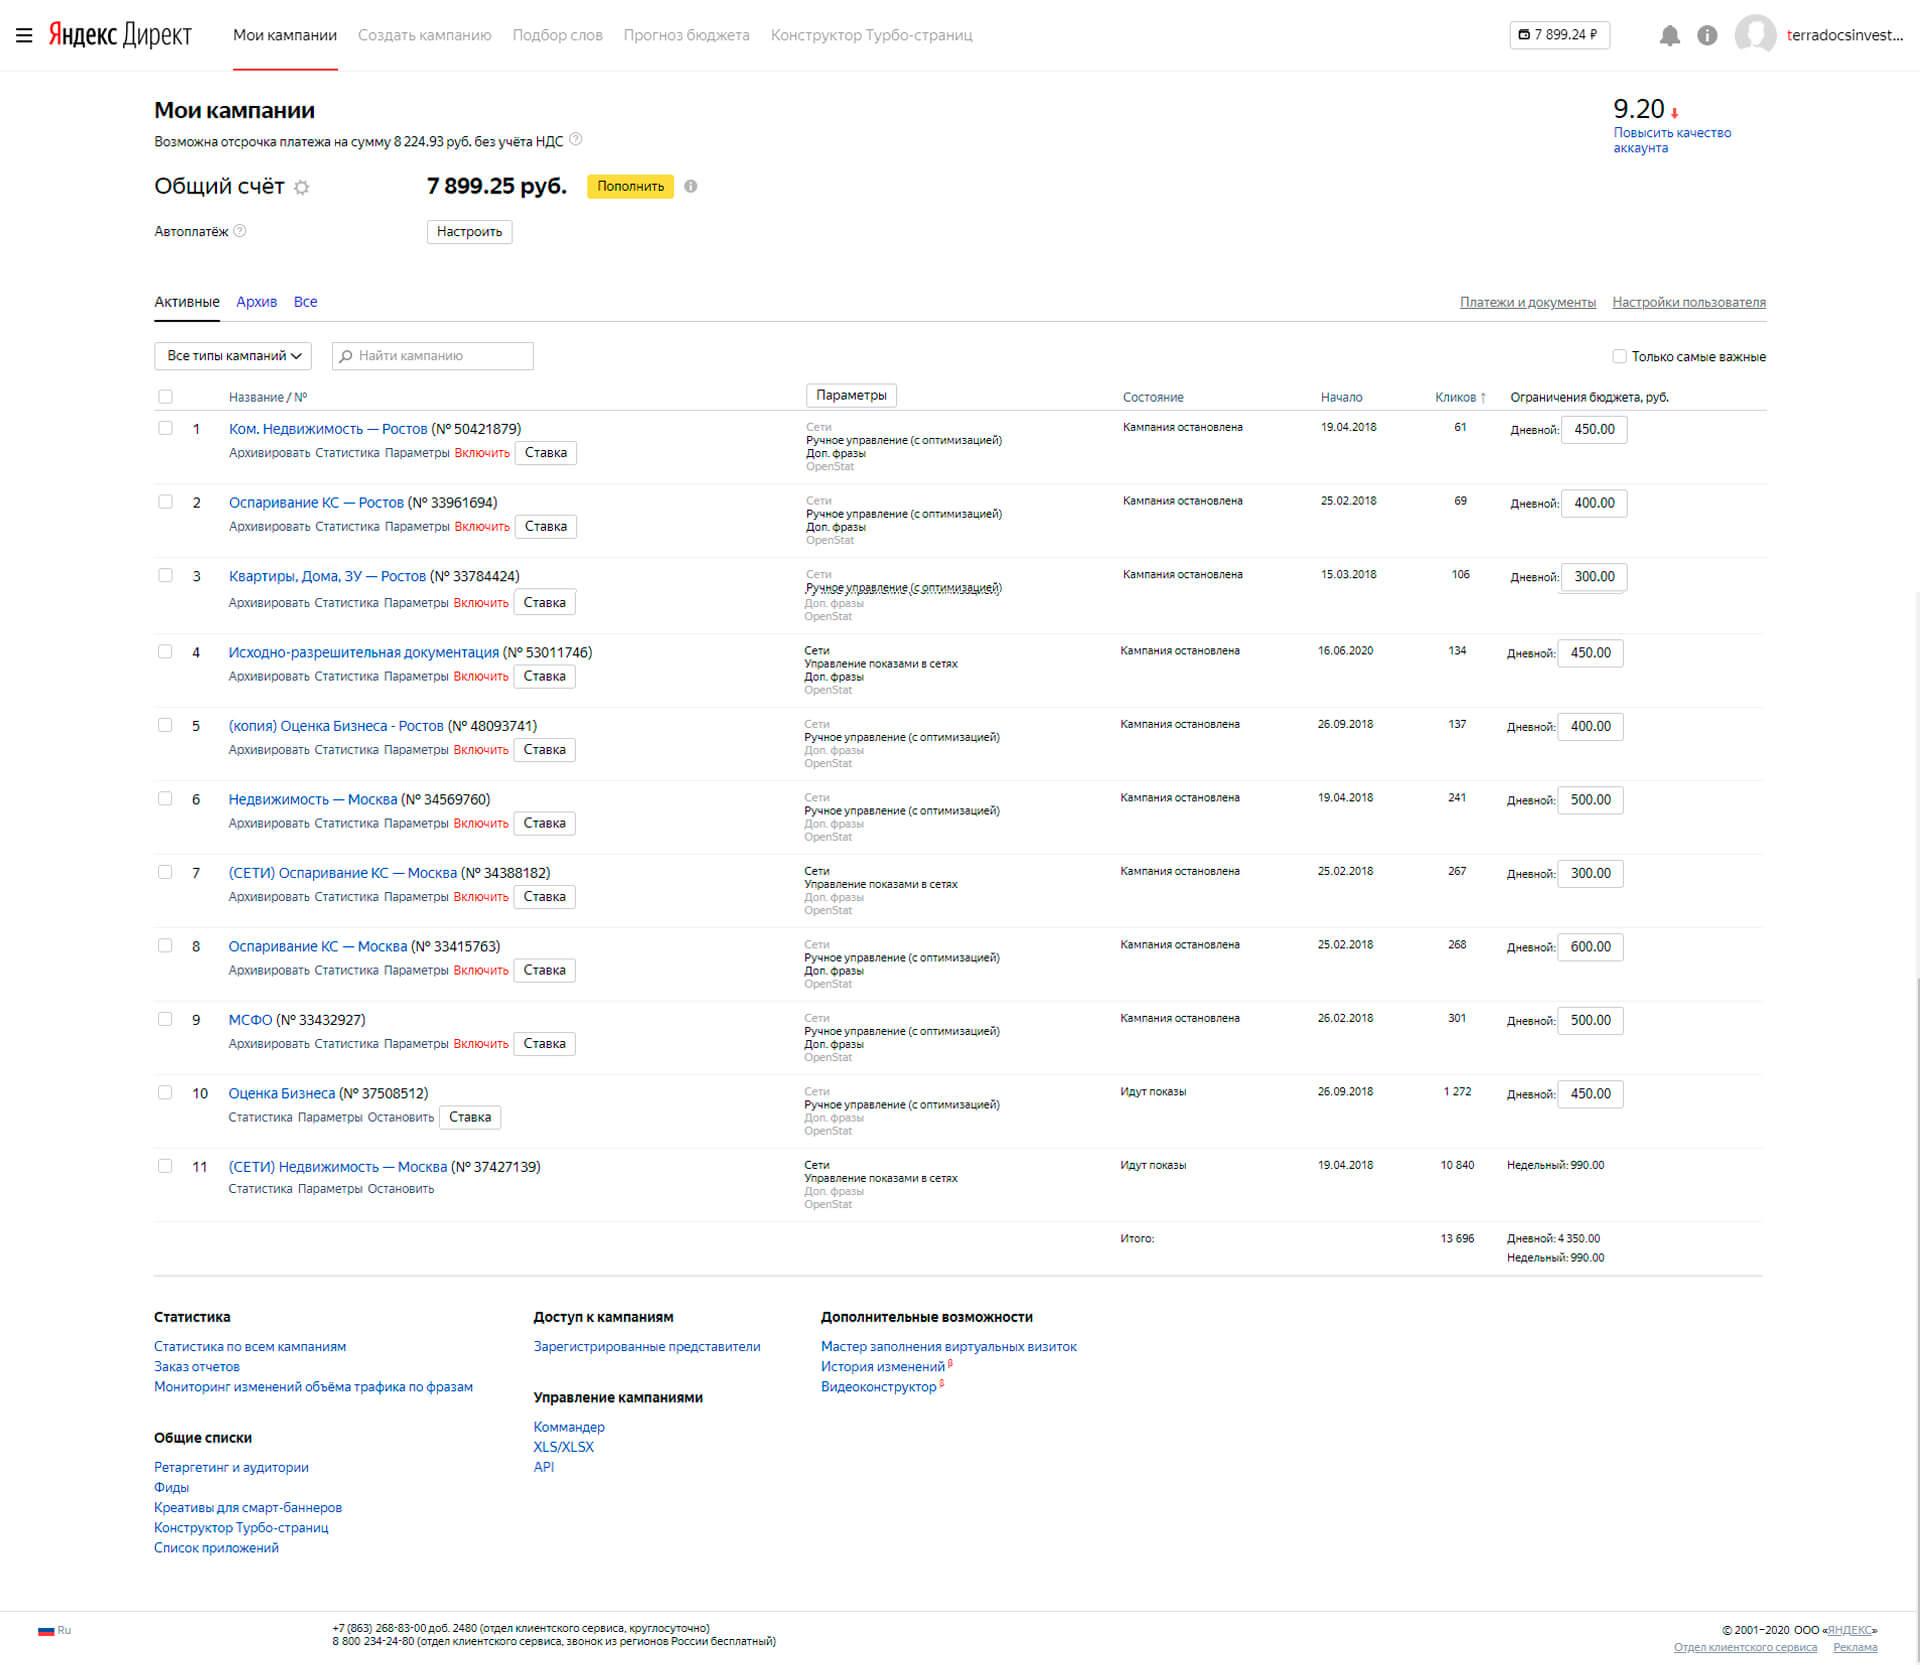Click Повысить качество аккаунта link
The image size is (1920, 1665).
click(x=1672, y=140)
